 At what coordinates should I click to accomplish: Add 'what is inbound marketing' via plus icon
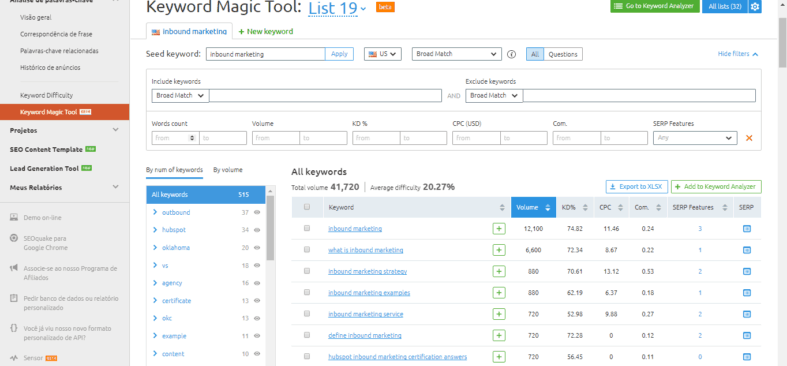coord(499,250)
